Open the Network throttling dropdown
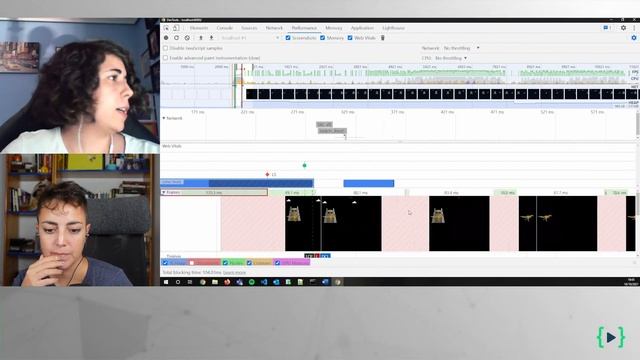This screenshot has height=360, width=640. click(x=461, y=48)
